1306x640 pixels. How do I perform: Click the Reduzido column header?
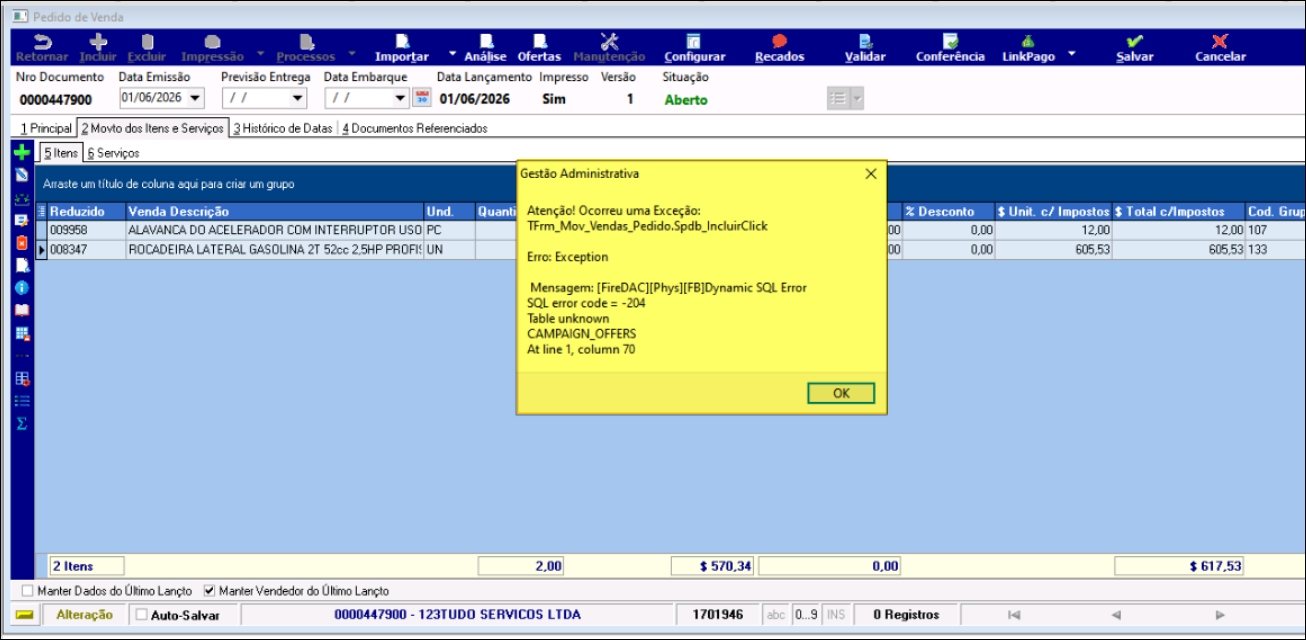pos(86,211)
